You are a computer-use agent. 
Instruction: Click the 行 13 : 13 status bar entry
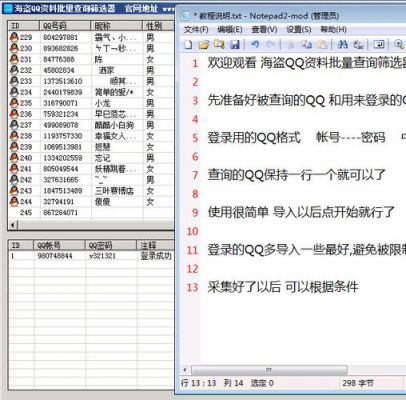[199, 383]
